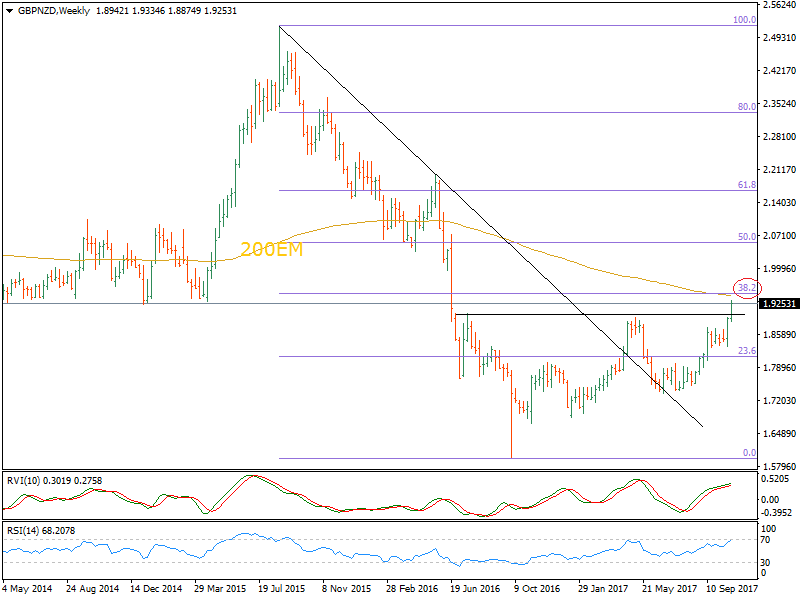Select the 10 Sep 2017 date marker

(x=731, y=590)
